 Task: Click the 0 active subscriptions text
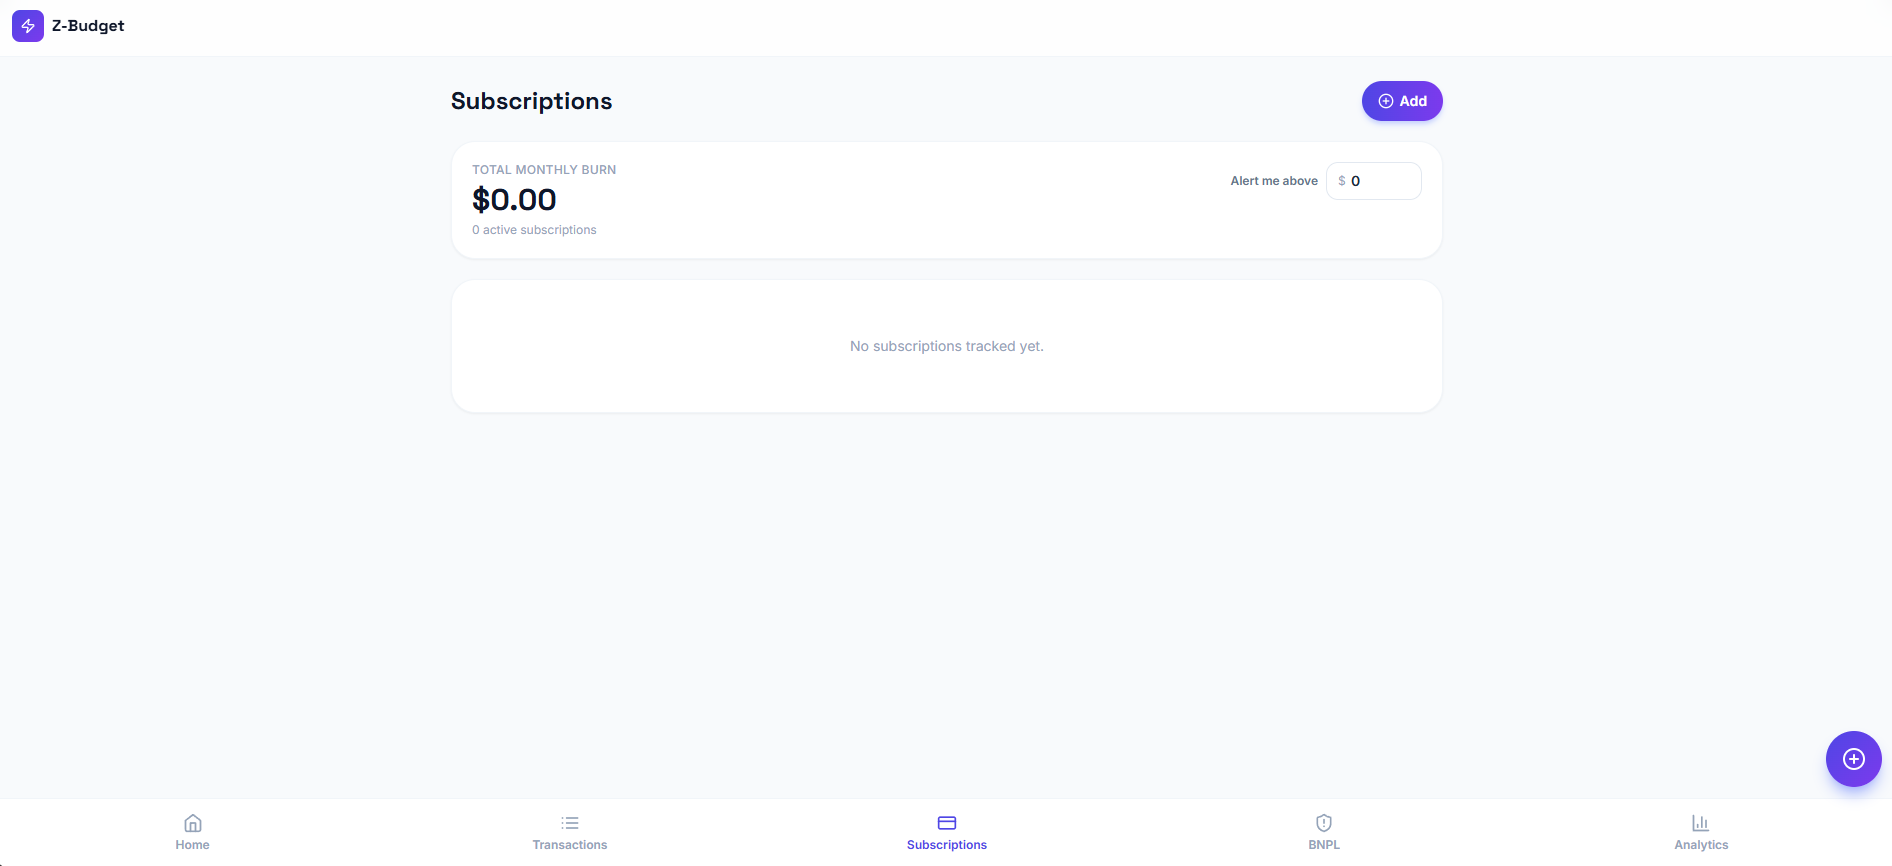click(534, 230)
